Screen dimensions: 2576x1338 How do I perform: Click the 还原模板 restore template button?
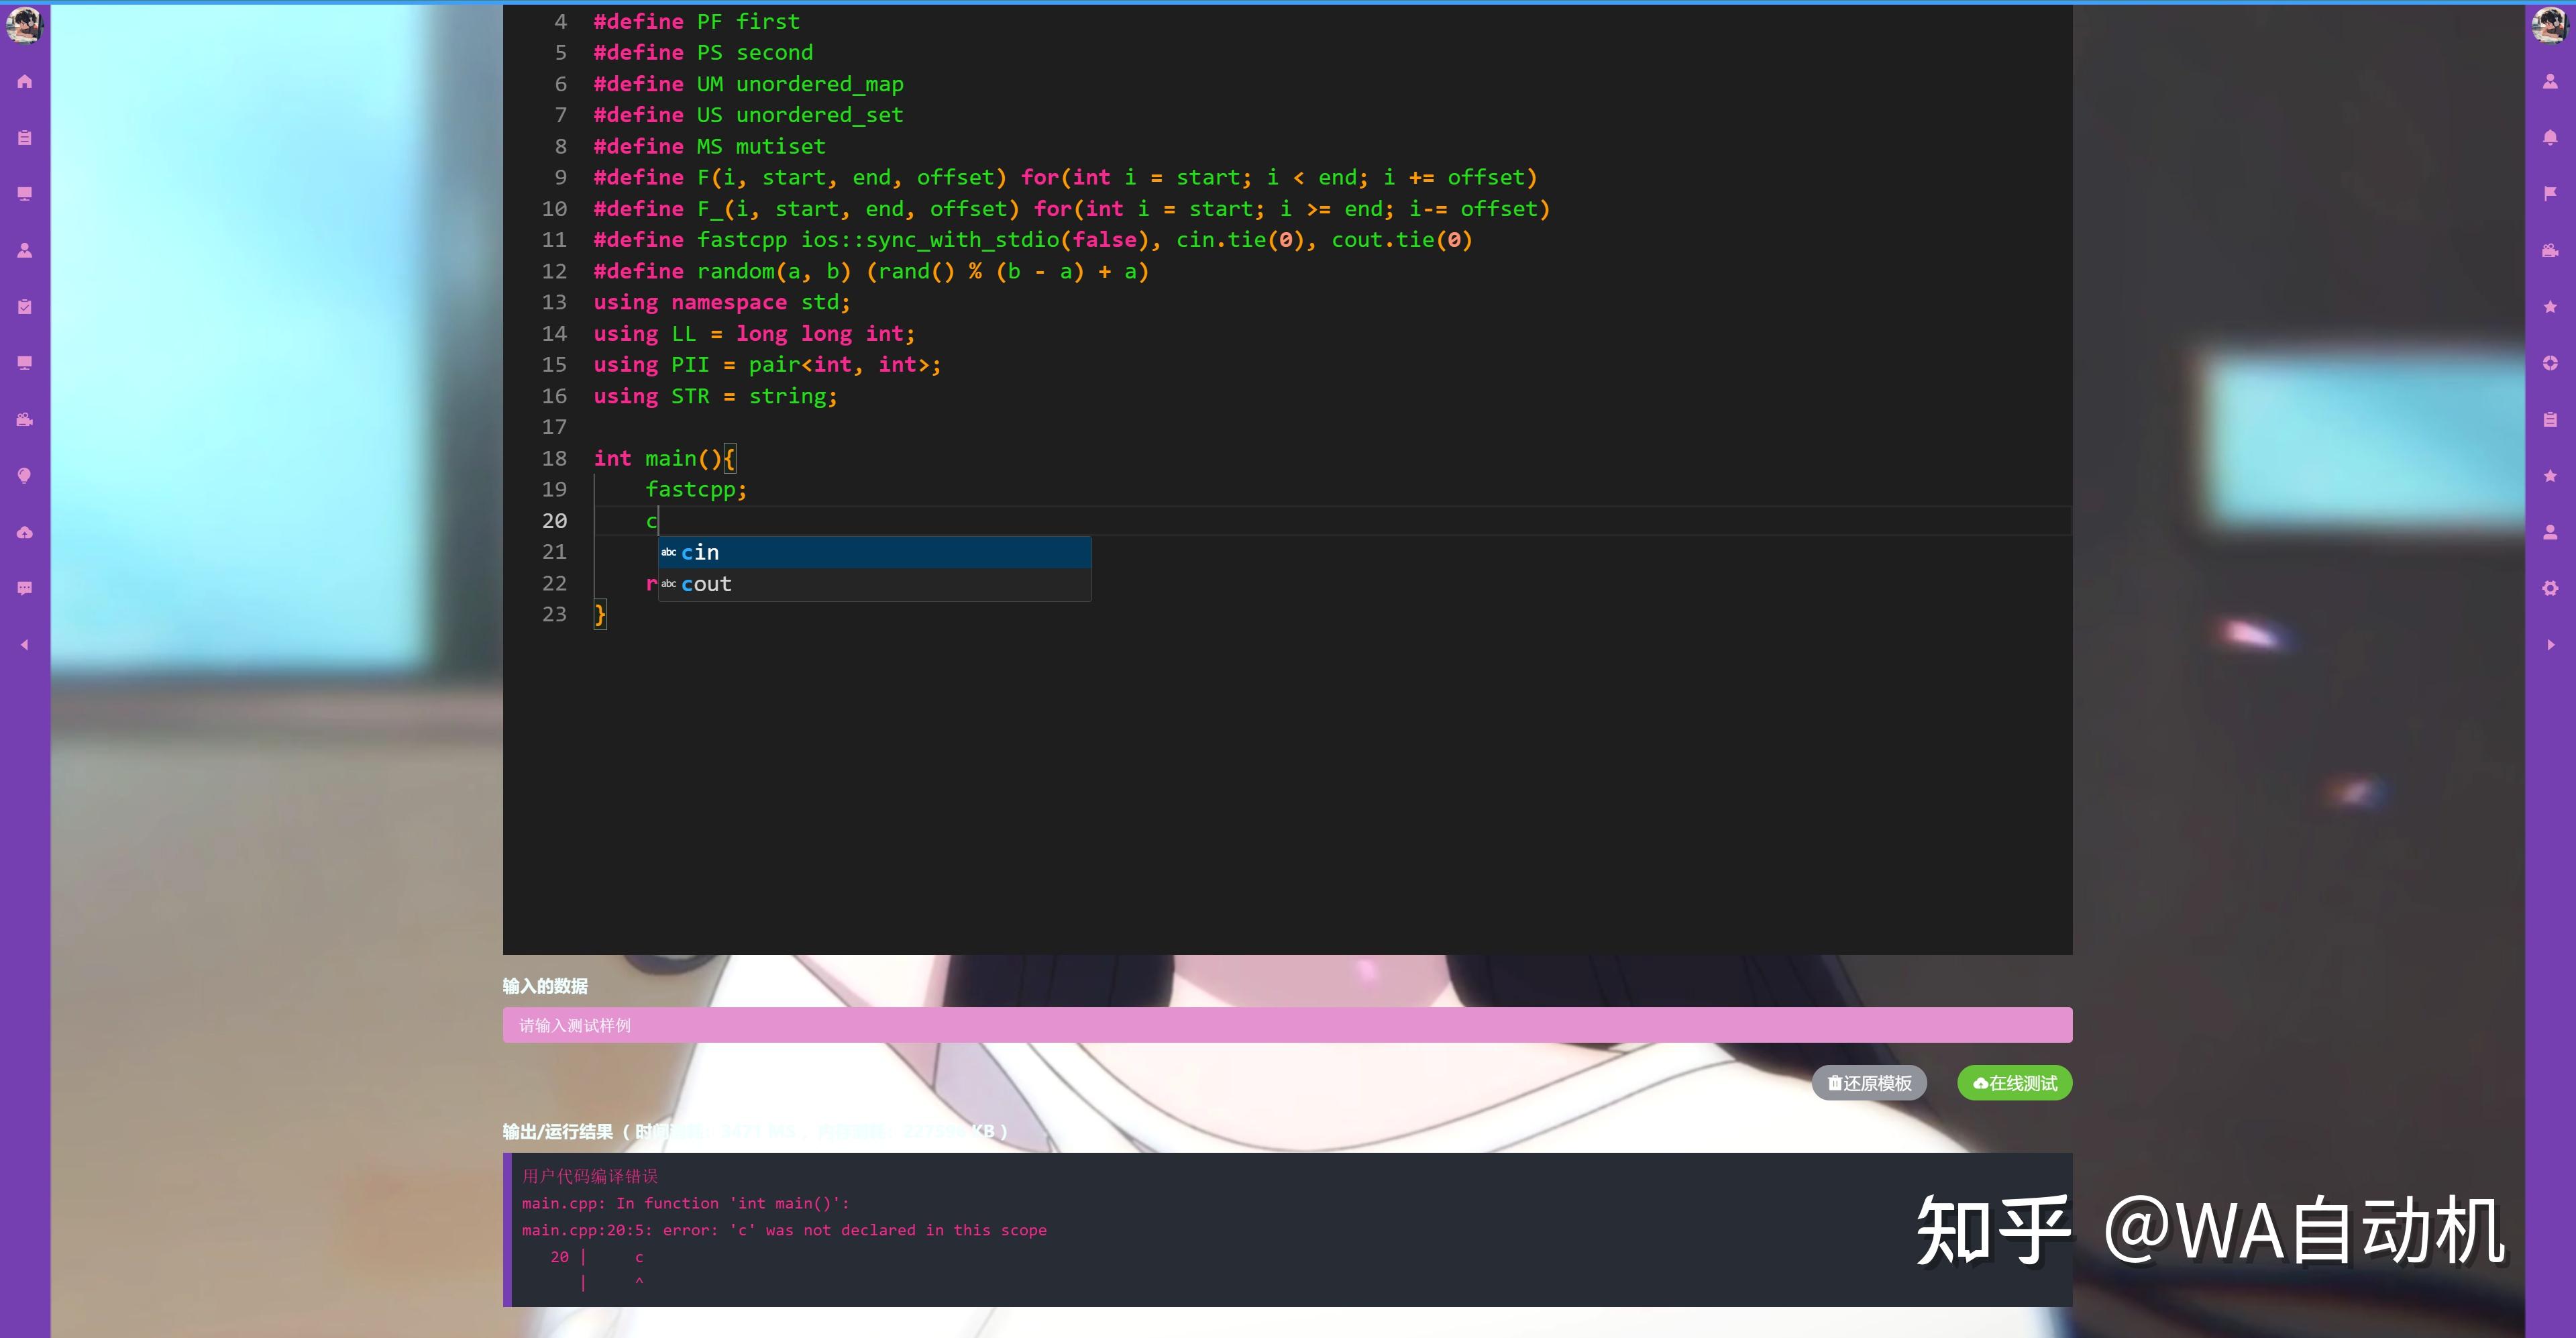pos(1869,1083)
